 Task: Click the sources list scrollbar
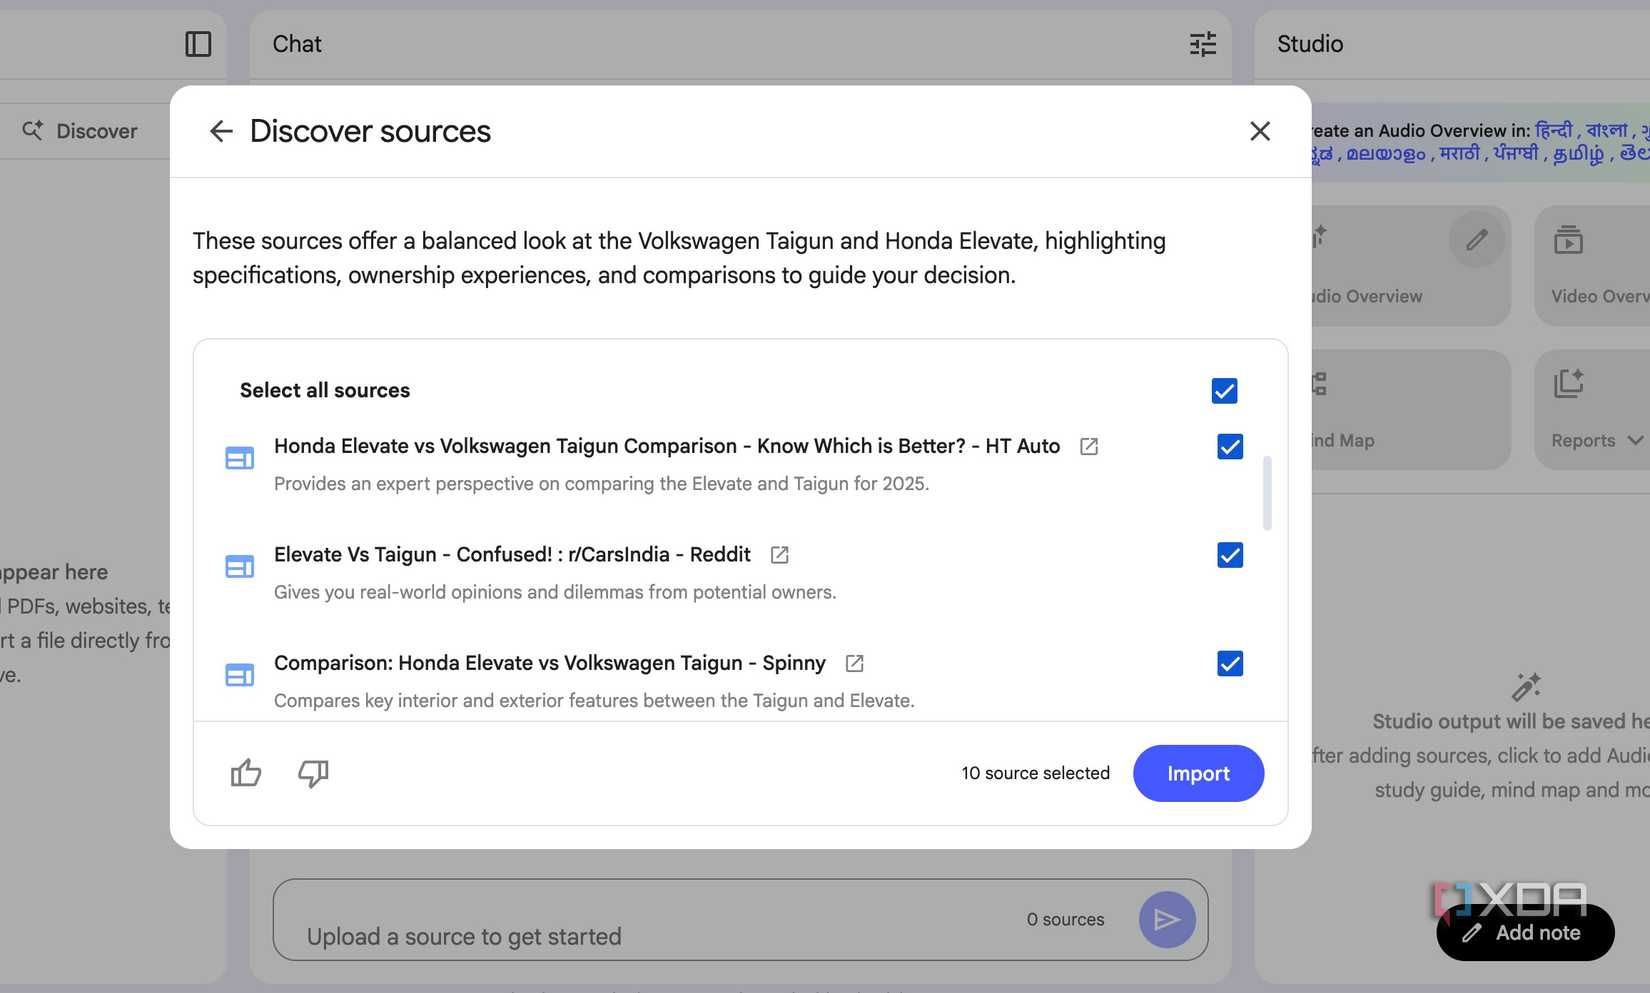pos(1267,493)
